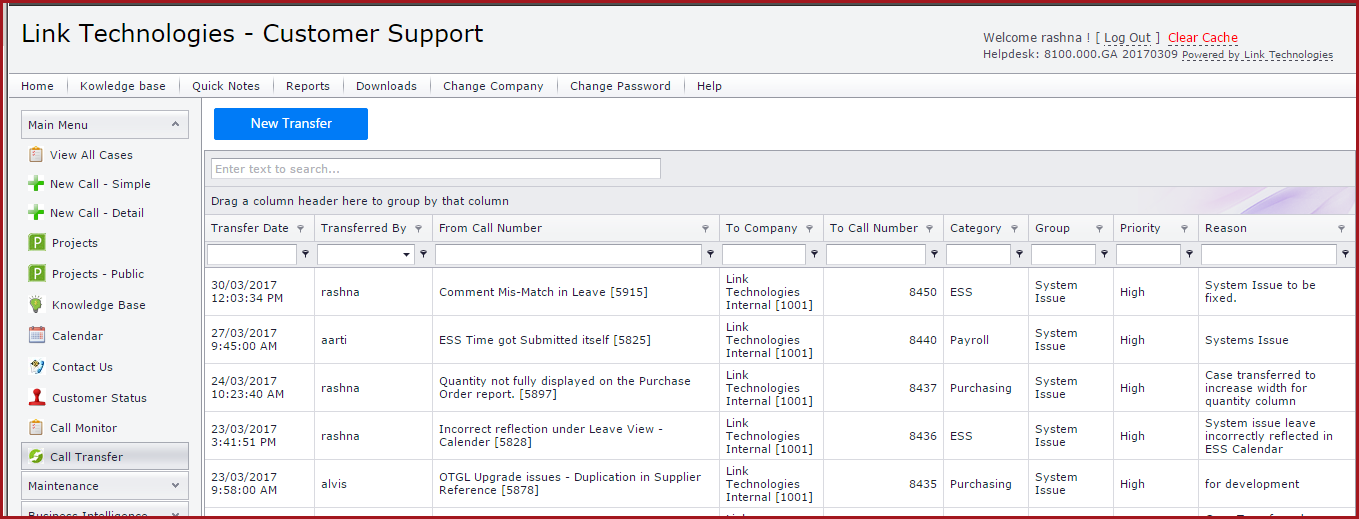The image size is (1359, 519).
Task: Sort by the Transfer Date column header
Action: (x=250, y=228)
